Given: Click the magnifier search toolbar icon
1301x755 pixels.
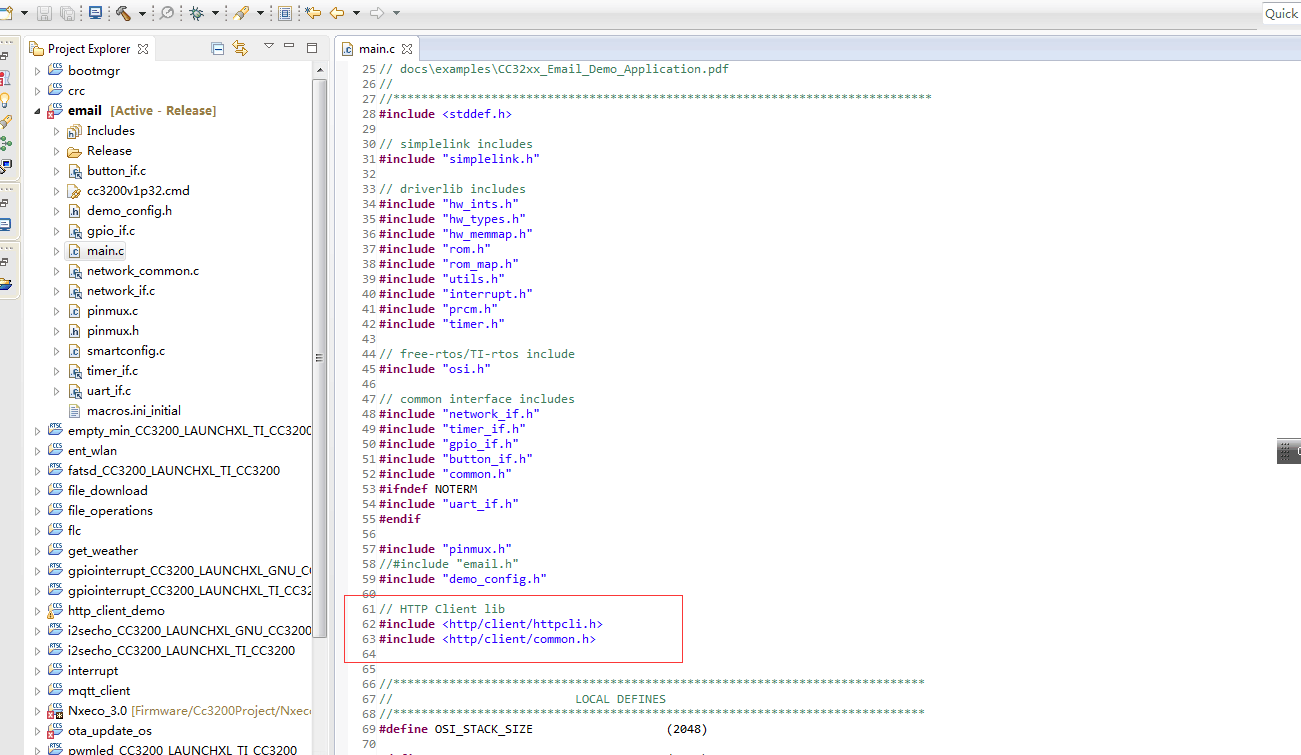Looking at the screenshot, I should pyautogui.click(x=167, y=13).
